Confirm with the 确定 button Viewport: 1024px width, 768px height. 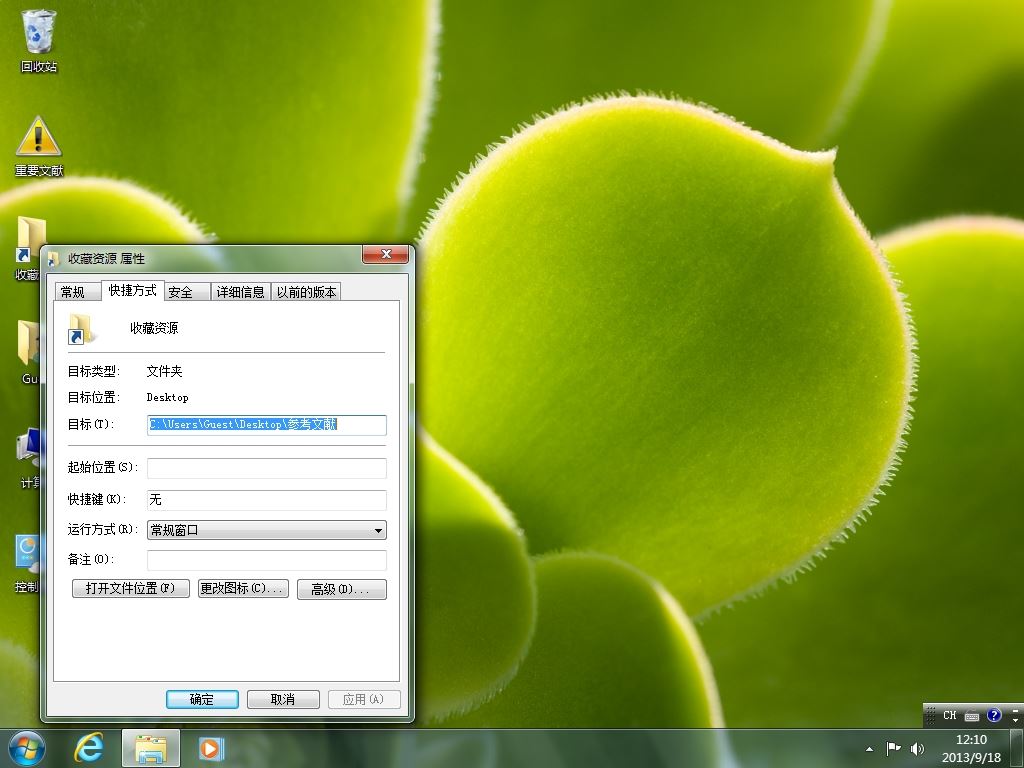202,699
